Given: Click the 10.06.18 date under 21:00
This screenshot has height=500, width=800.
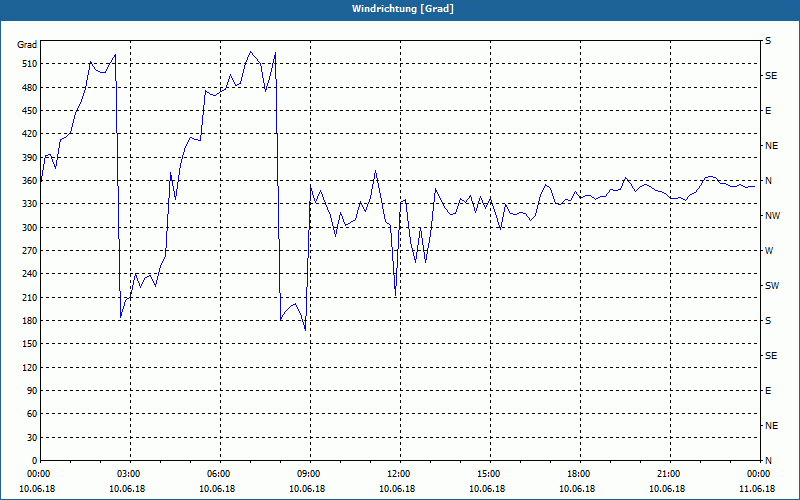Looking at the screenshot, I should tap(667, 489).
